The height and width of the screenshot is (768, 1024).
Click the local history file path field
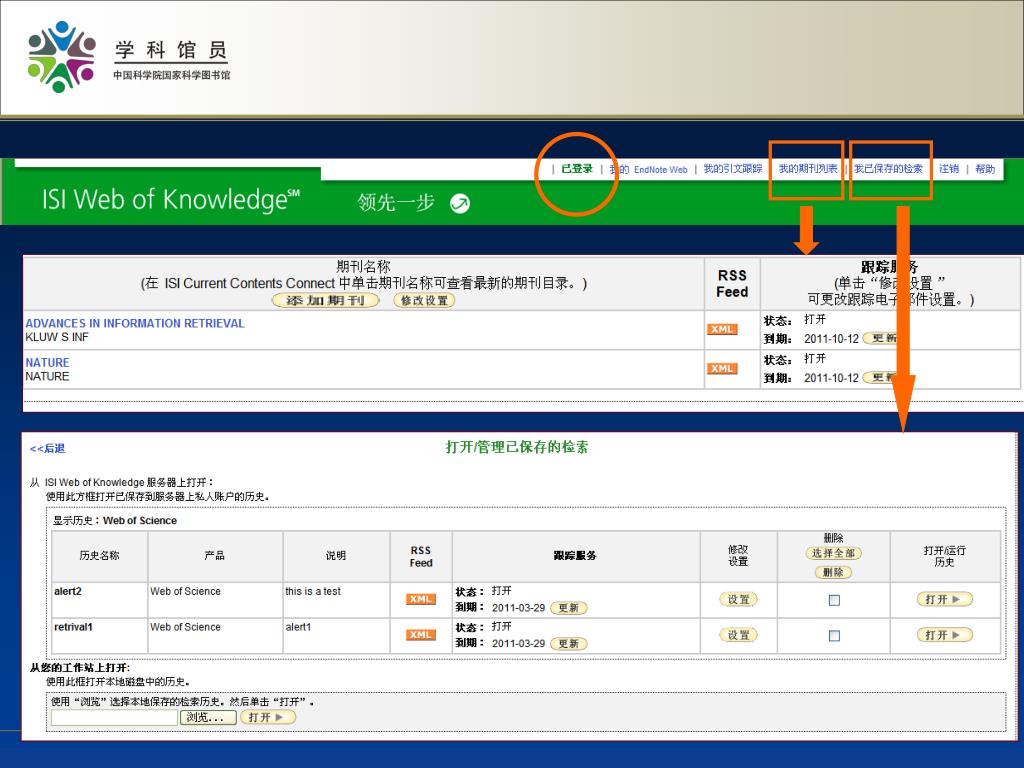click(114, 717)
